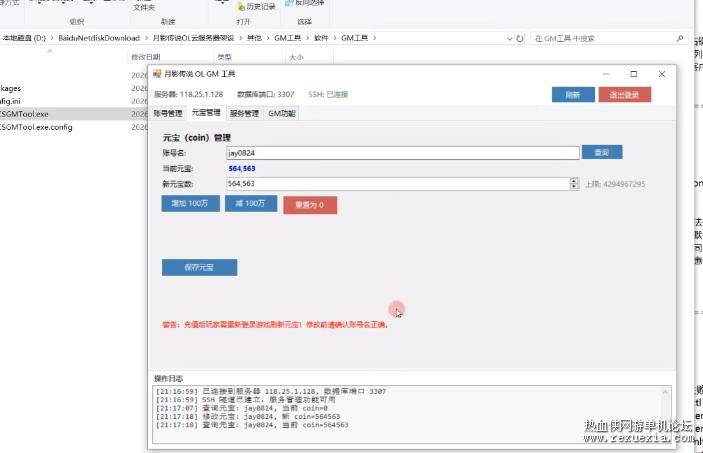This screenshot has height=453, width=703.
Task: Click the SSH connected status label
Action: 328,95
